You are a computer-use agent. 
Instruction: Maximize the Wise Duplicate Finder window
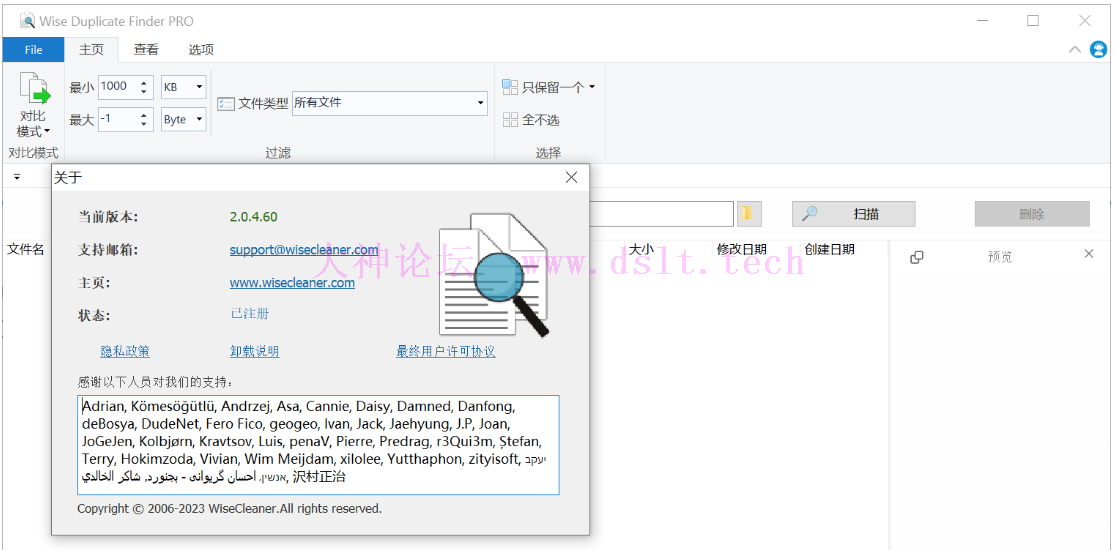click(x=1033, y=21)
